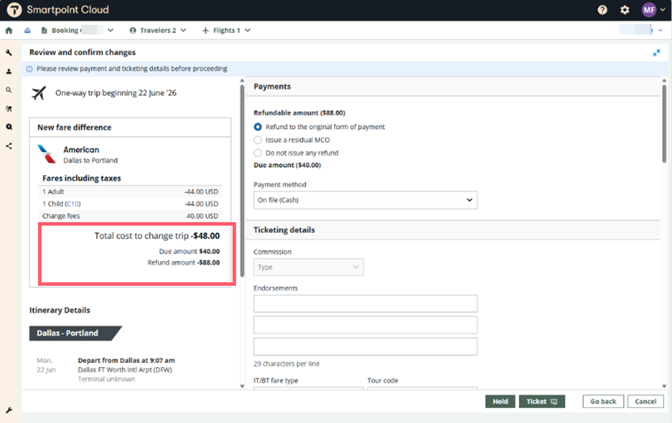672x423 pixels.
Task: Open the MF user profile menu
Action: 652,10
